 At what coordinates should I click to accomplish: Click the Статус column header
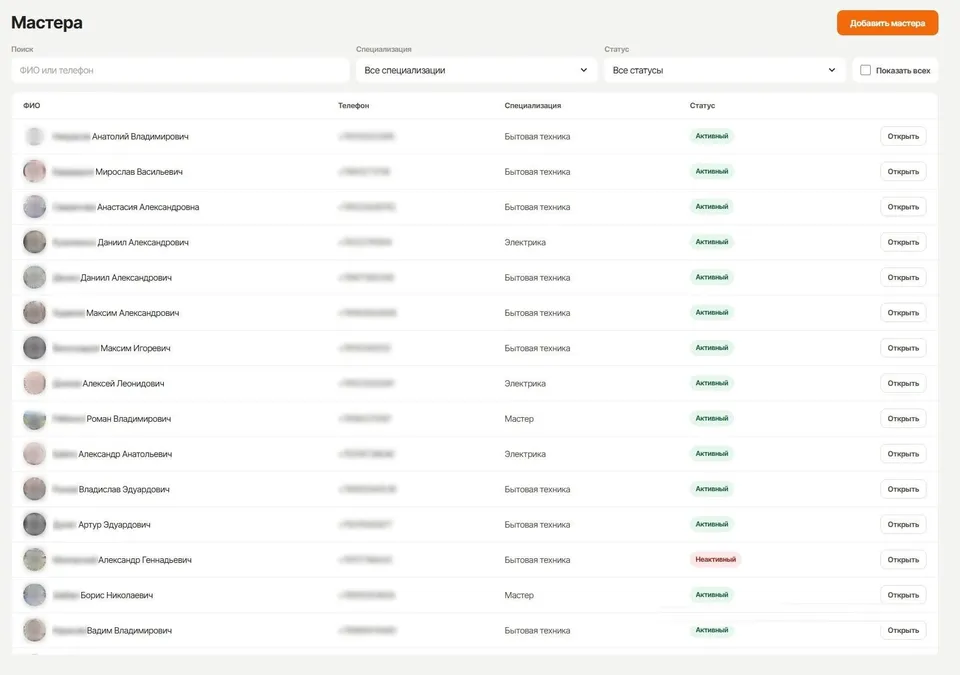[x=702, y=105]
